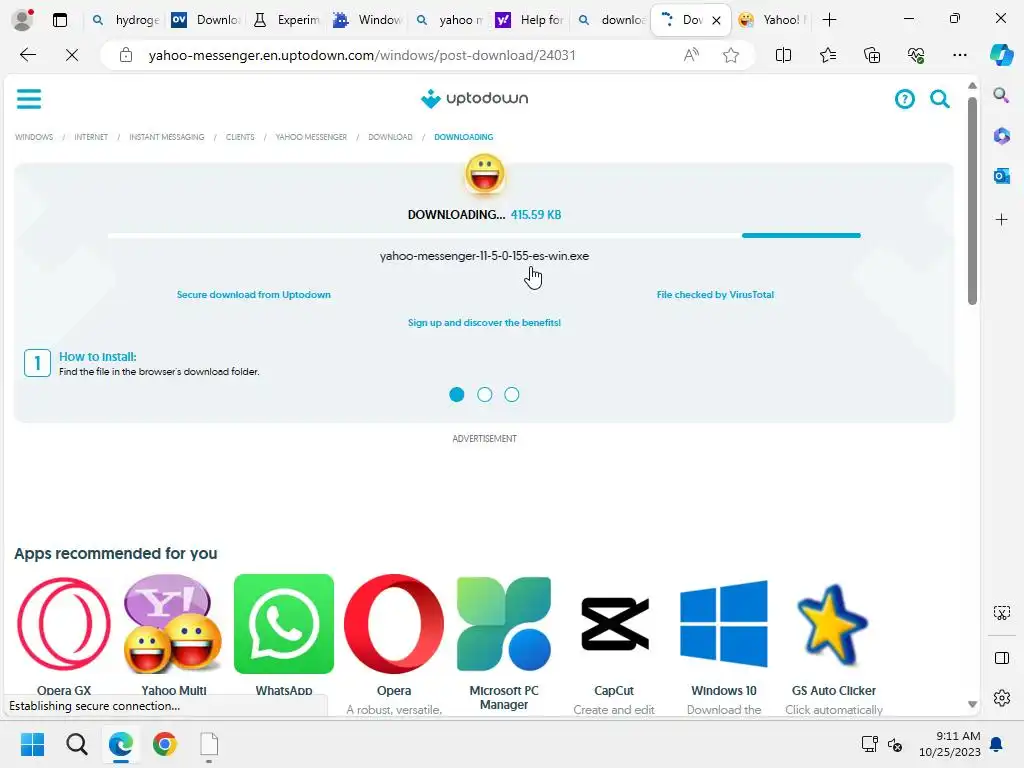This screenshot has width=1024, height=768.
Task: Open the WhatsApp recommended app
Action: coord(283,624)
